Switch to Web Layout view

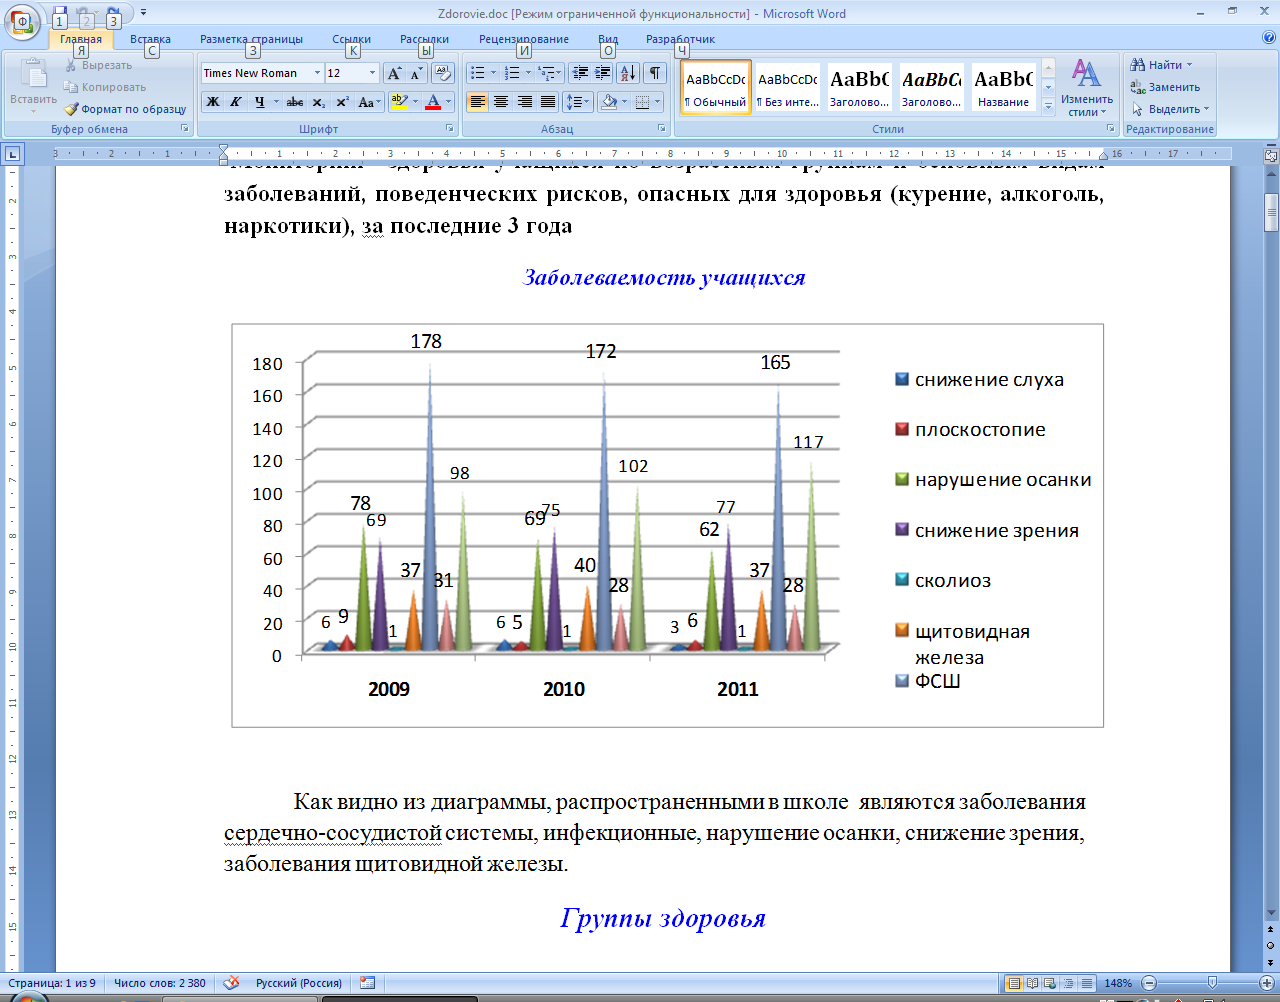click(x=1050, y=983)
